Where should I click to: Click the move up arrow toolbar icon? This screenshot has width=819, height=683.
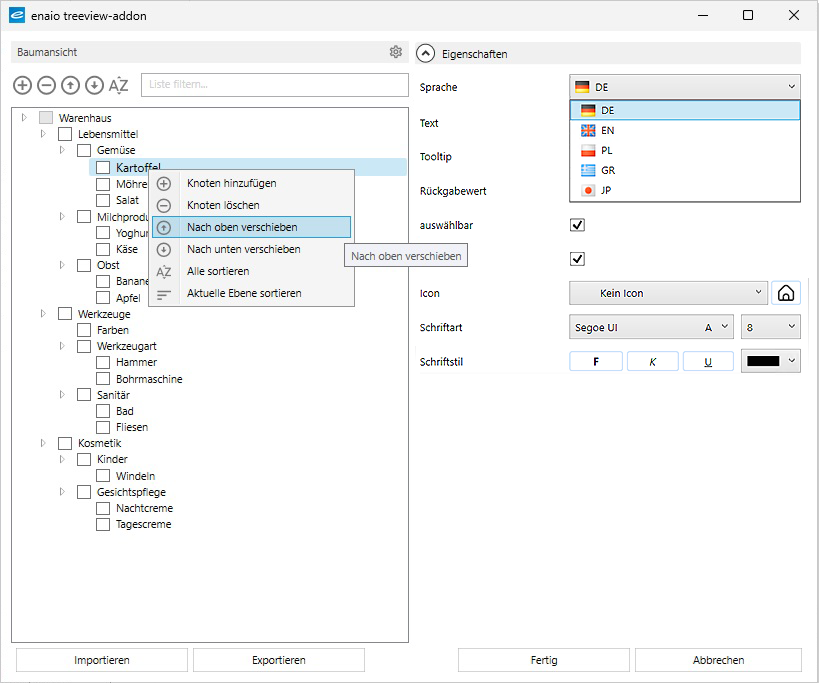(70, 86)
